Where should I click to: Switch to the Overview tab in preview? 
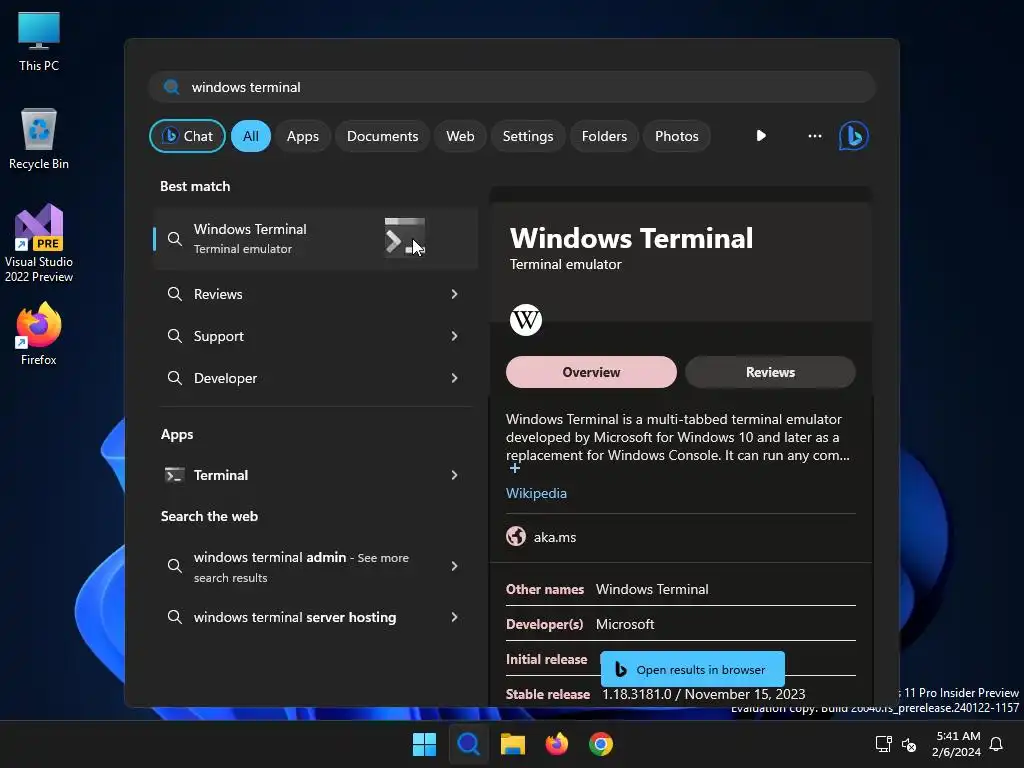[x=591, y=372]
